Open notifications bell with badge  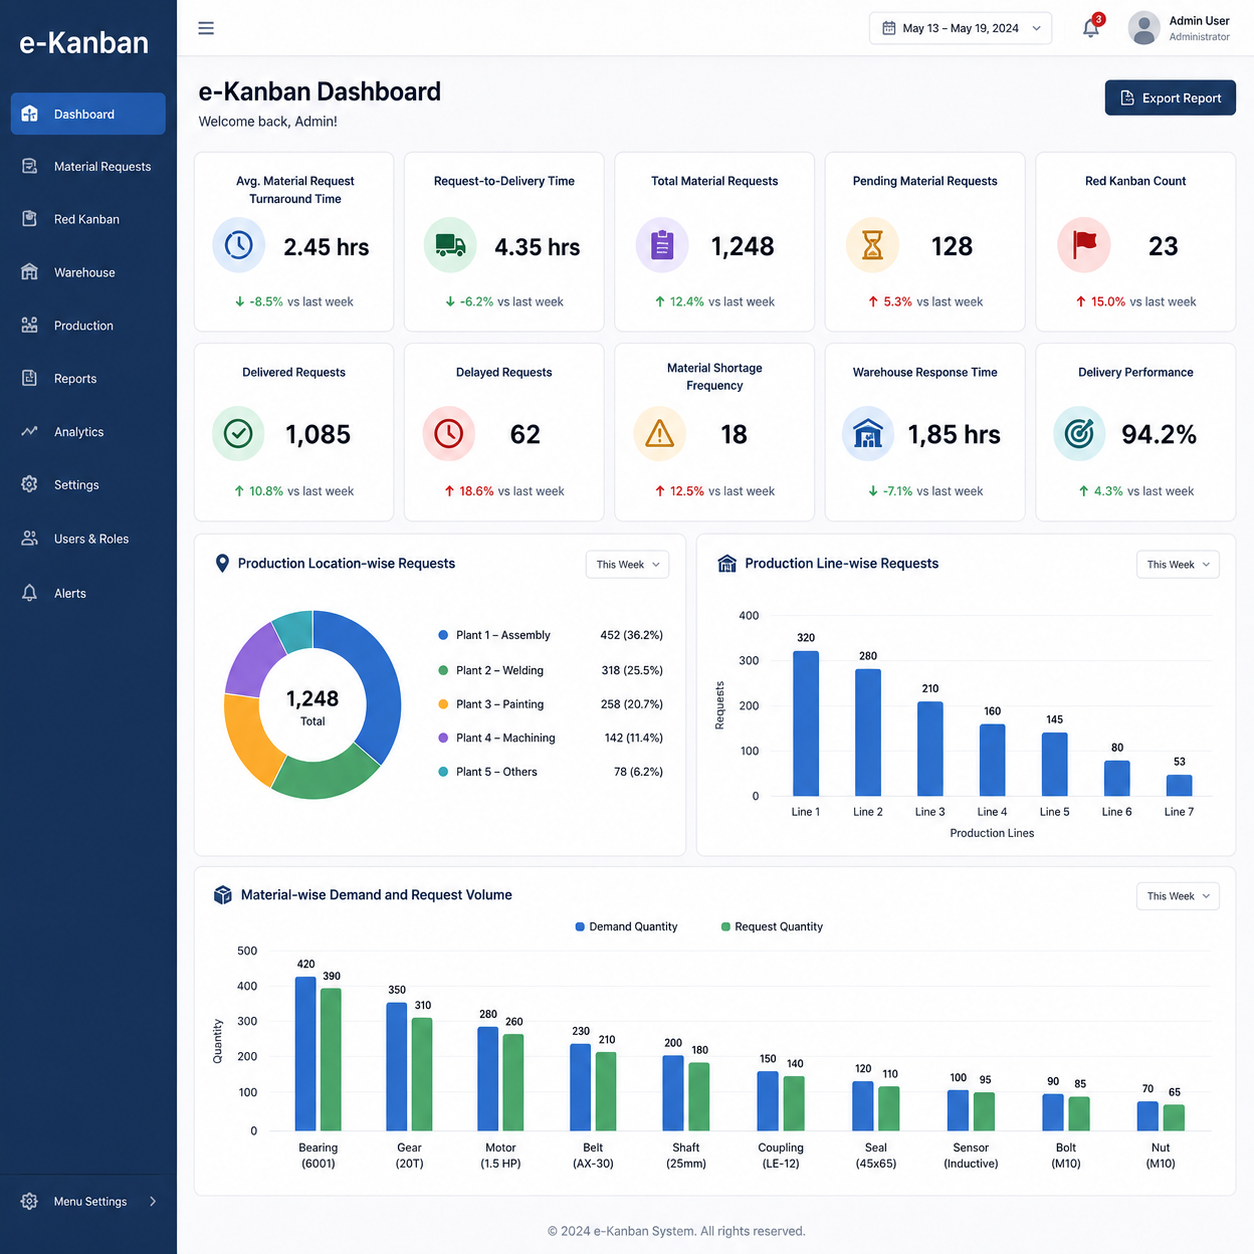pos(1092,27)
